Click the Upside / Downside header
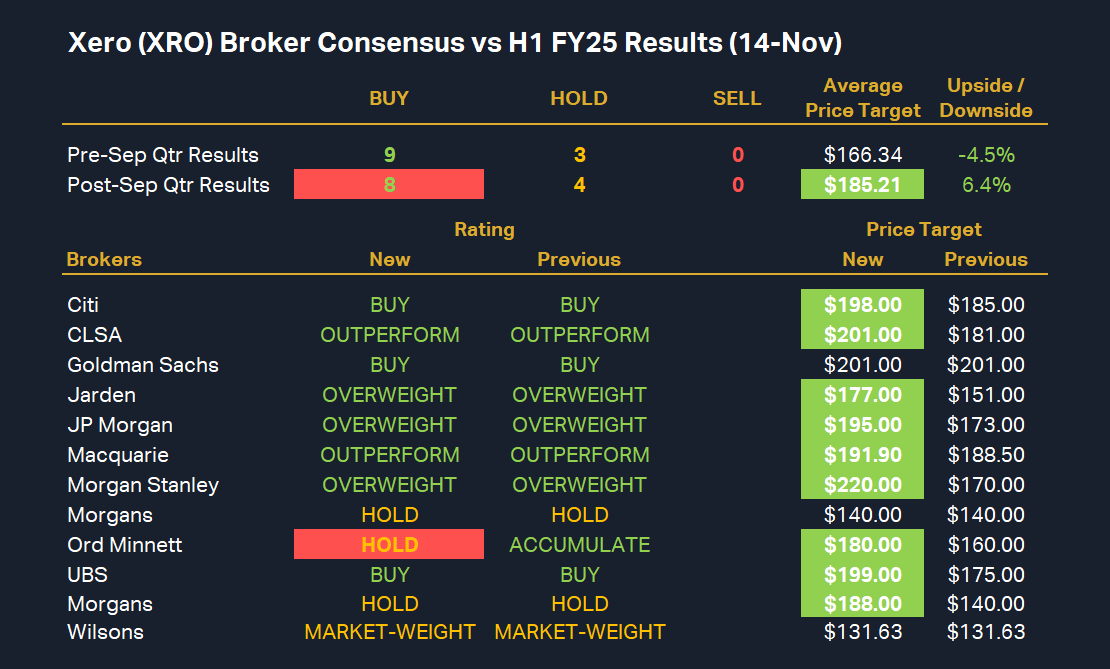This screenshot has width=1110, height=669. [986, 98]
